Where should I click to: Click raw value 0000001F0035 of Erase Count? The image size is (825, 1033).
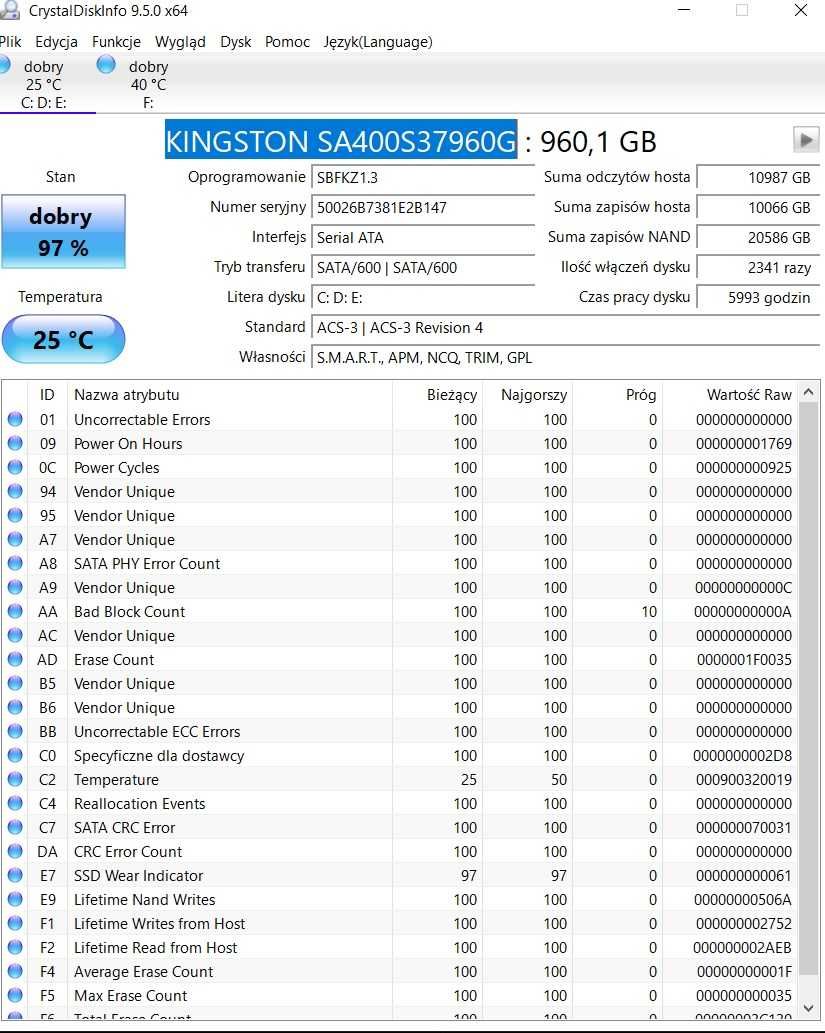tap(744, 659)
